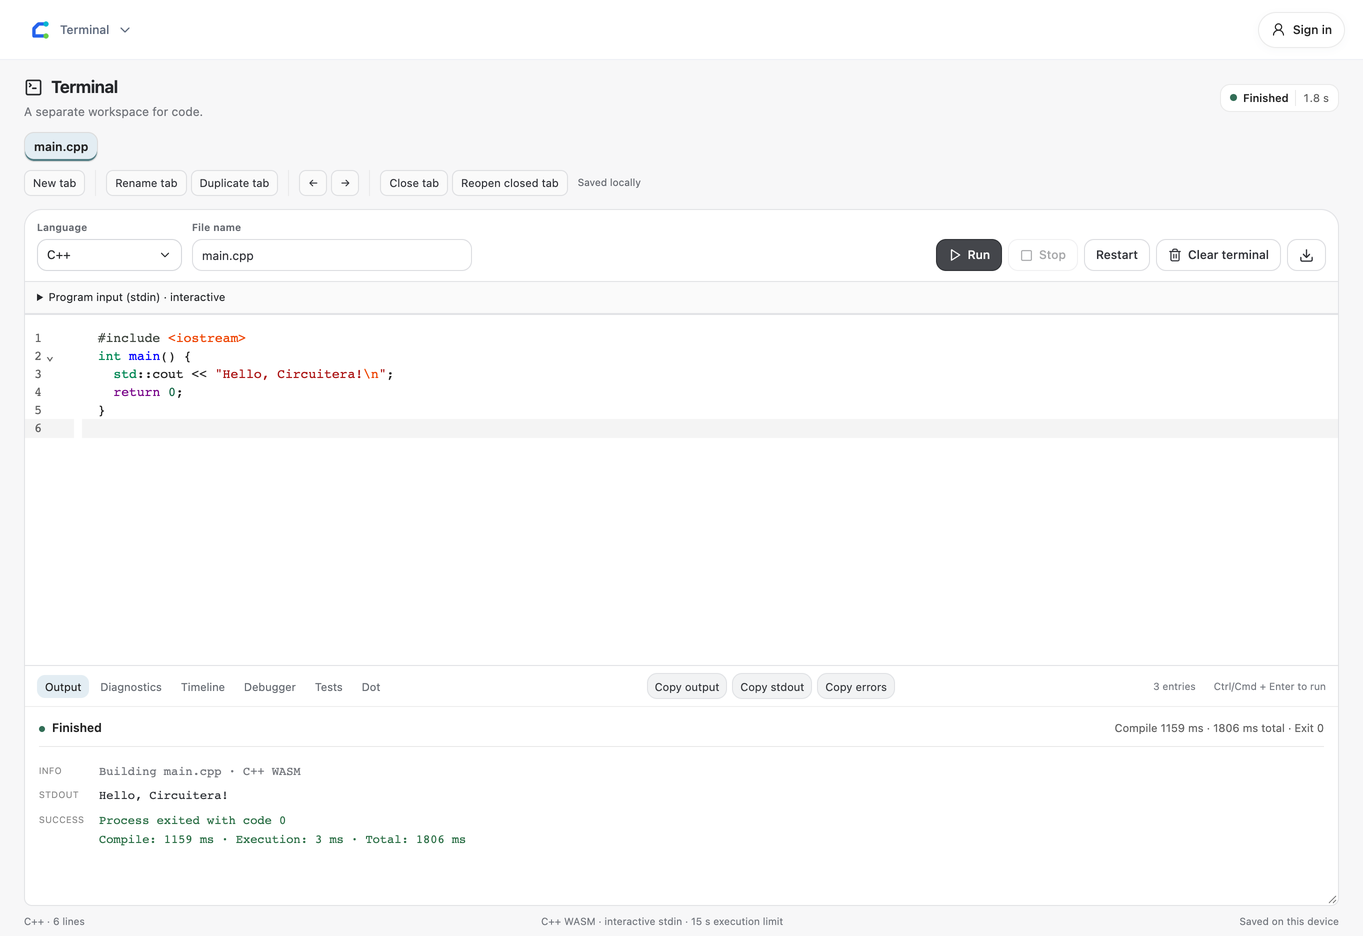
Task: Click the Finished status badge at top
Action: pyautogui.click(x=1279, y=98)
